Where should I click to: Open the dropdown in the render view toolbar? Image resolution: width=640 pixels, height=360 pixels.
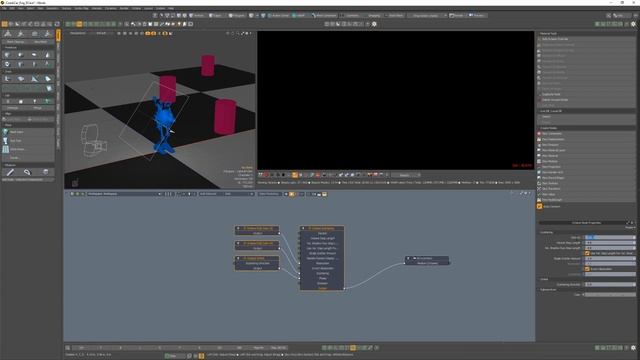405,175
